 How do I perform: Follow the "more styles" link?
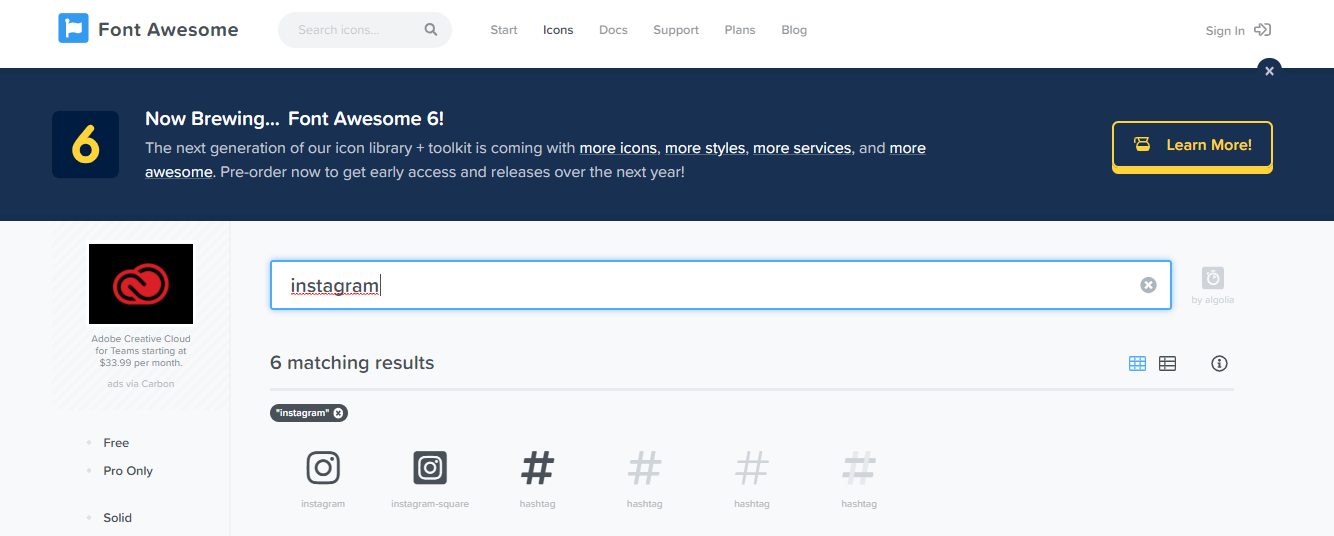(705, 148)
